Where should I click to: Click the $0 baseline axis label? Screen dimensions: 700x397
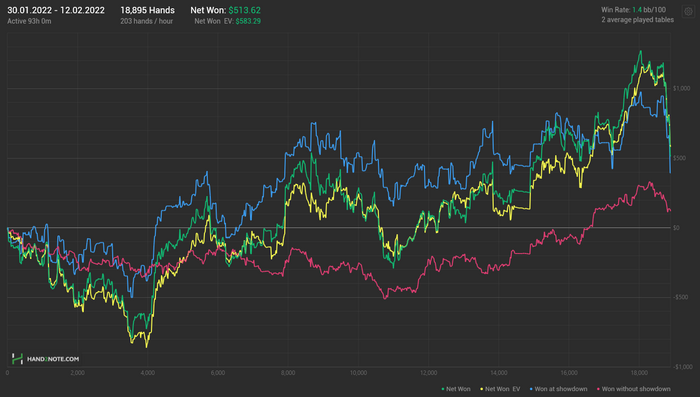676,228
